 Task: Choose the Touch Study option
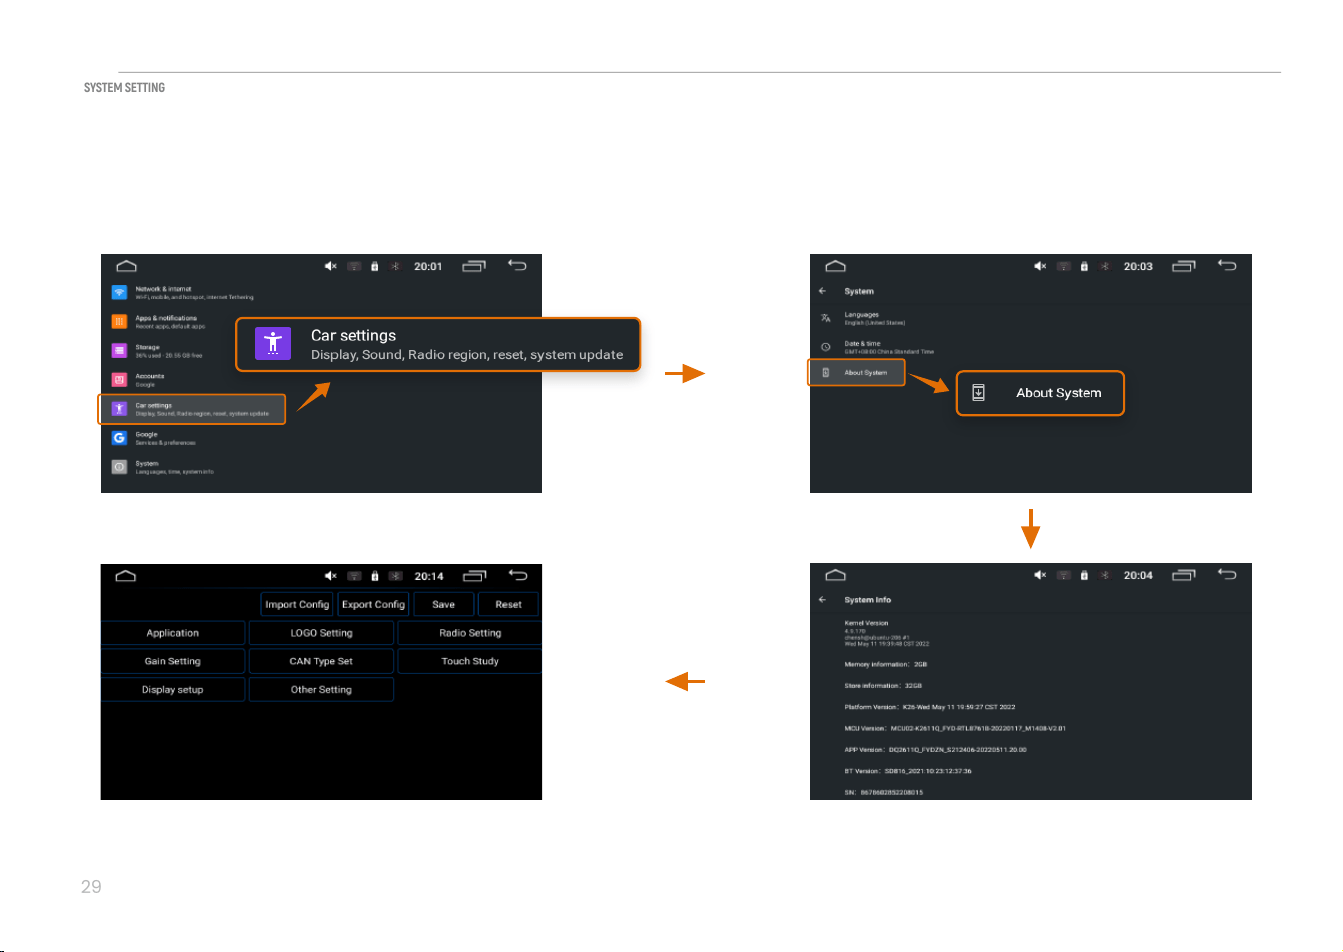470,661
